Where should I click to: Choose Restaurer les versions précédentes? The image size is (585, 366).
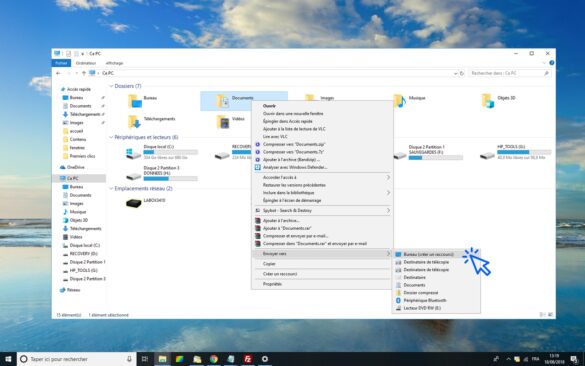click(294, 185)
